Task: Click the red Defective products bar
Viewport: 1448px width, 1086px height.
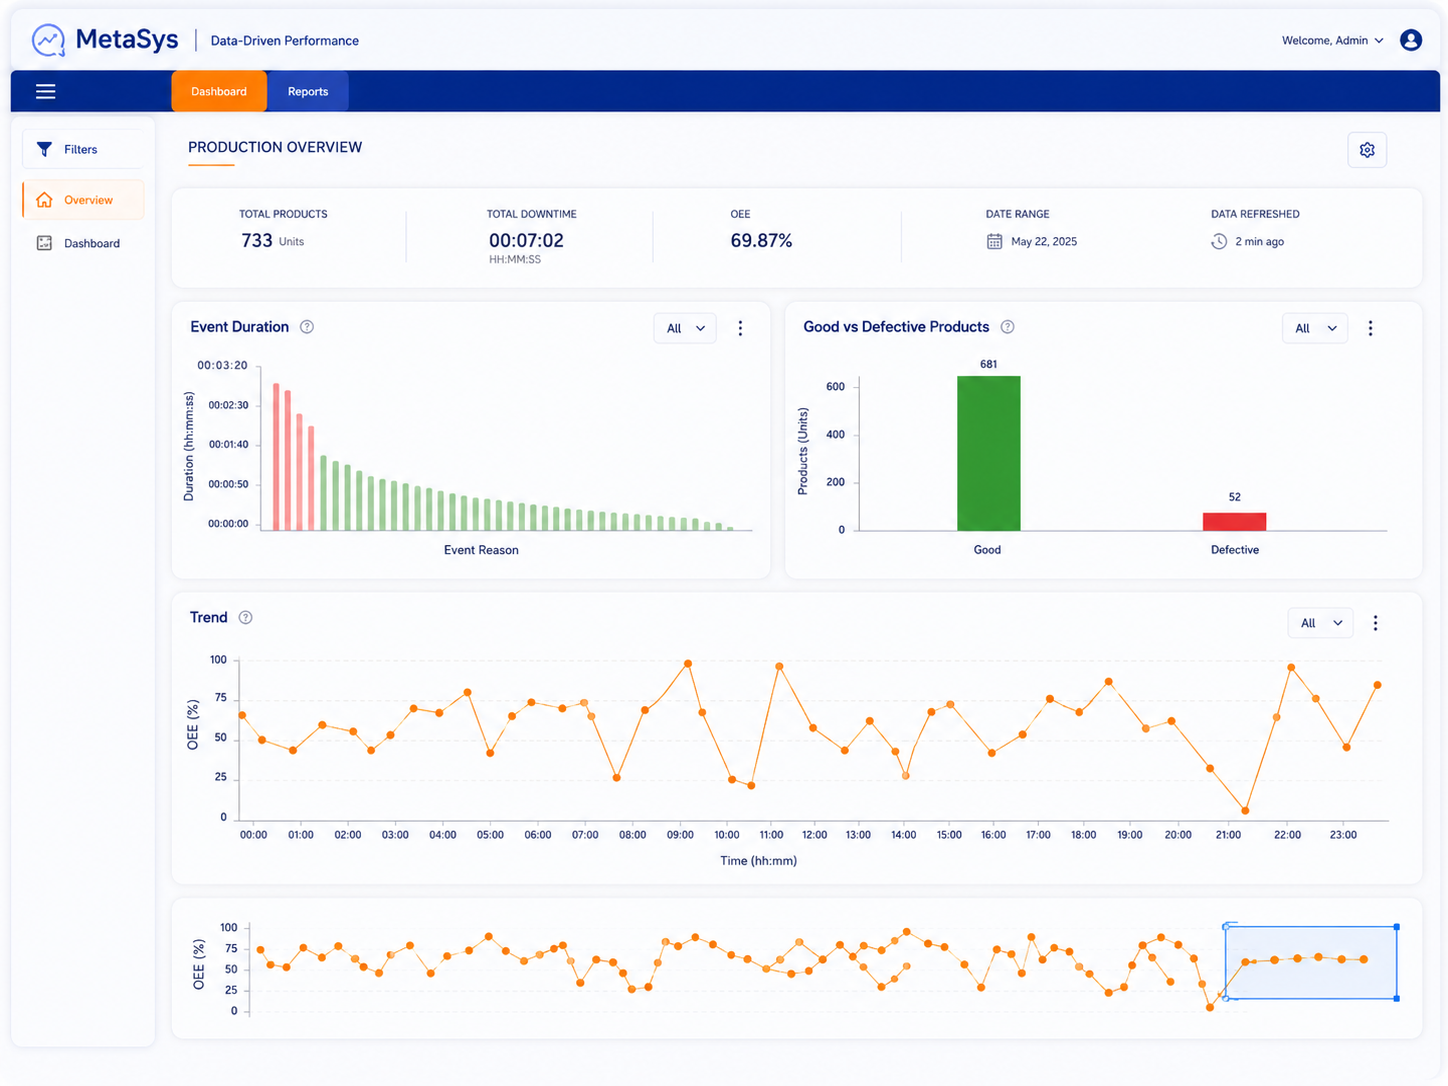Action: pos(1234,522)
